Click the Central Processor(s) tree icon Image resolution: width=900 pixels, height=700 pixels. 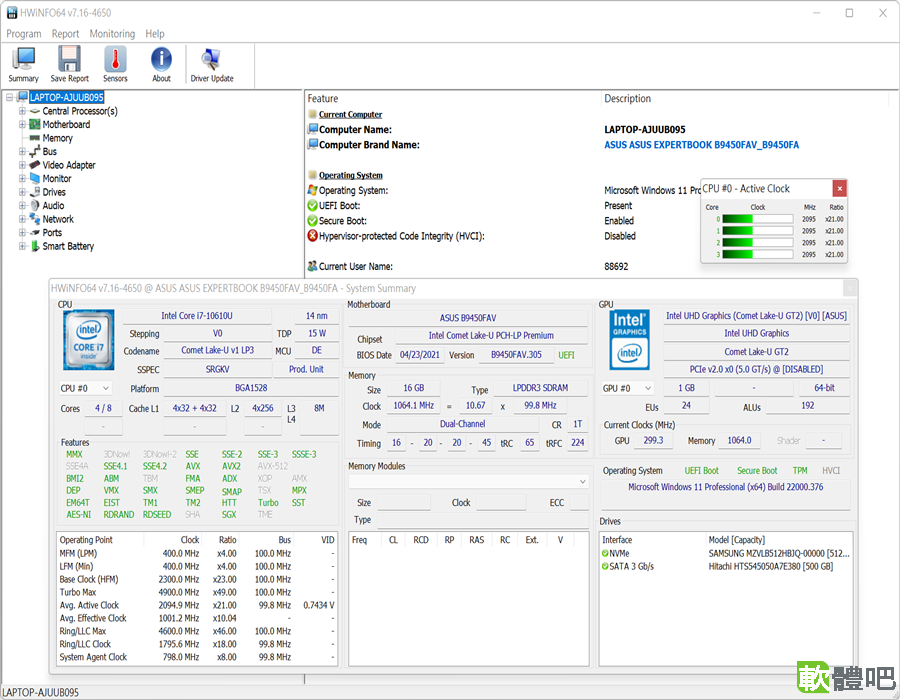35,111
